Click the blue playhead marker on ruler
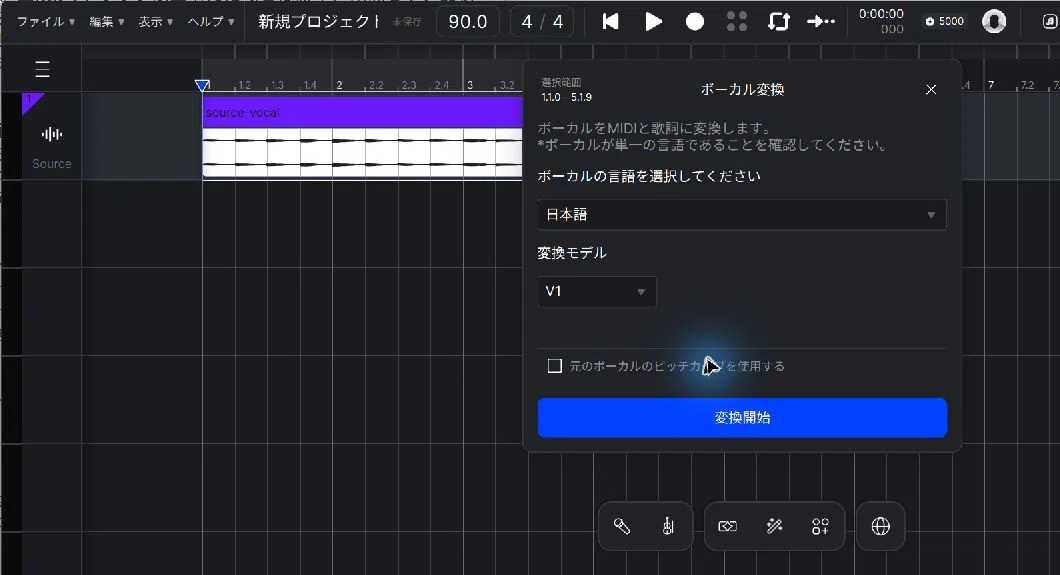The height and width of the screenshot is (575, 1060). pos(201,85)
